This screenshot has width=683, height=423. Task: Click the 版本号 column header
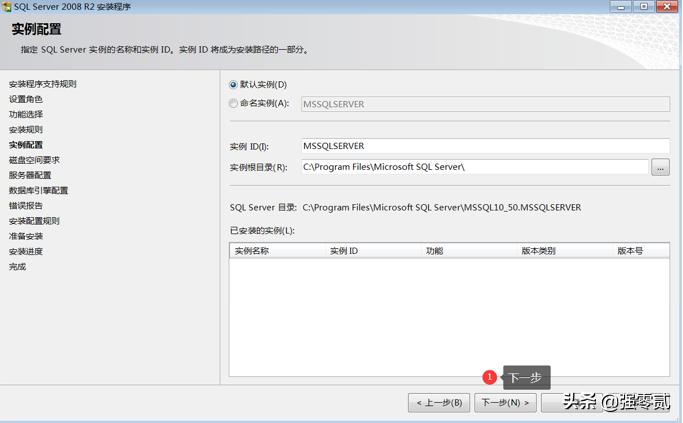630,251
